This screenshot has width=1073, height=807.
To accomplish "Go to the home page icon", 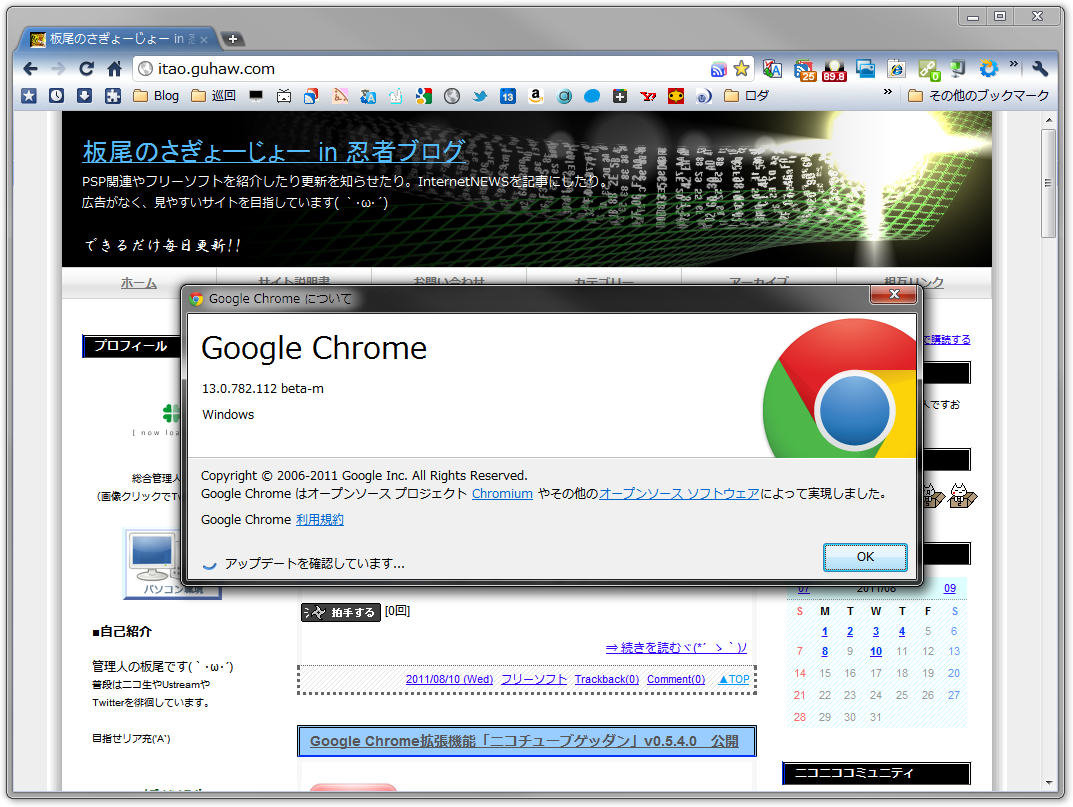I will tap(114, 68).
